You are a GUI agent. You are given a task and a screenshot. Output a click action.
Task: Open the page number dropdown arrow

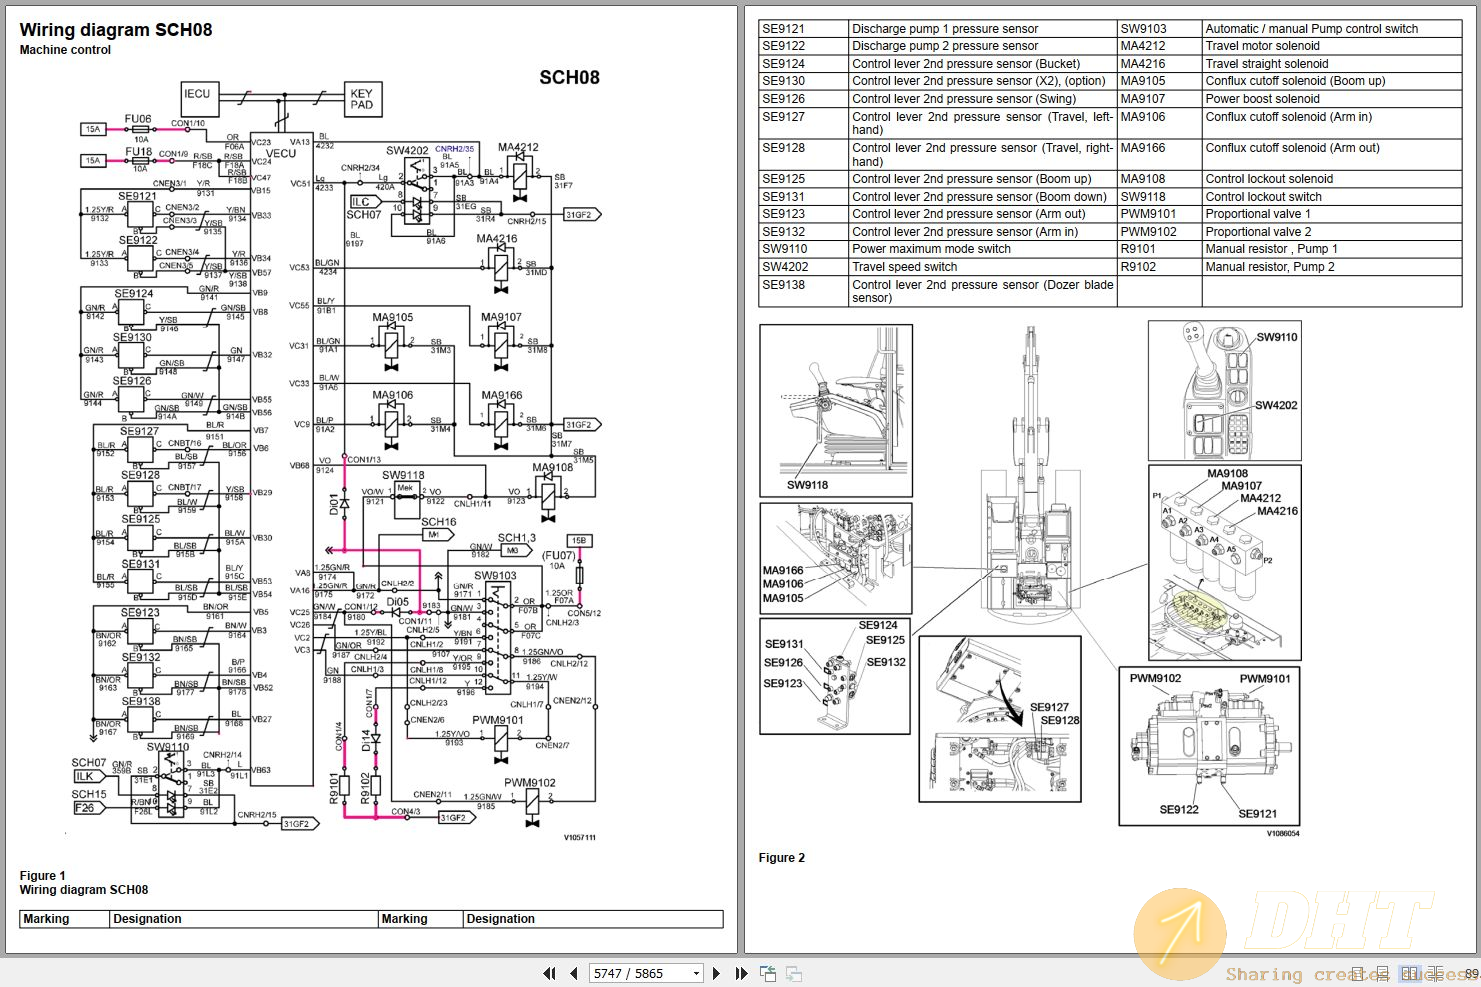[x=696, y=973]
